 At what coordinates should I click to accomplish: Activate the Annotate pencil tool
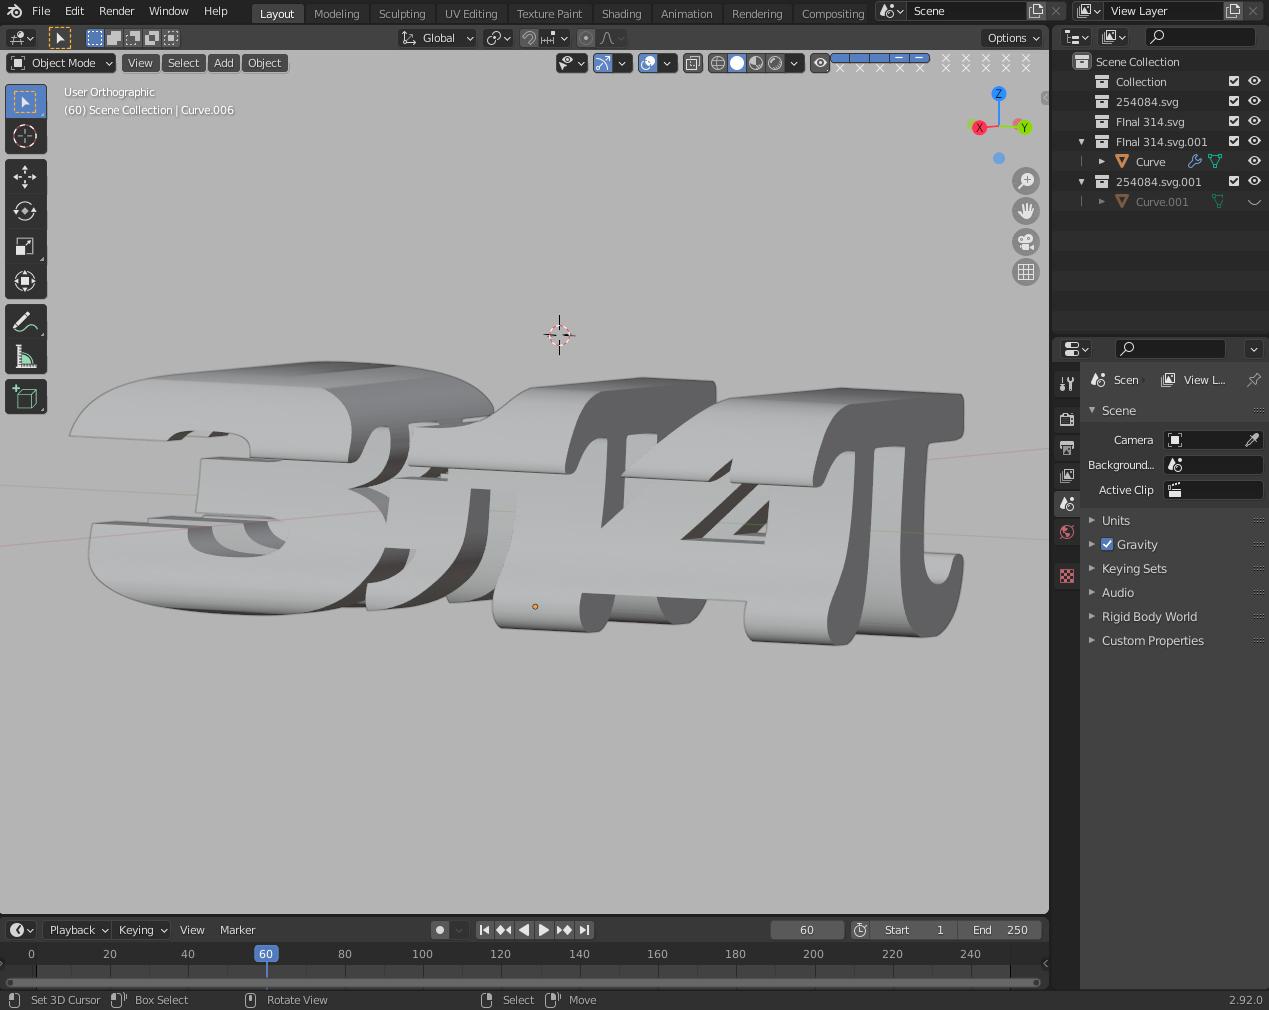[x=25, y=322]
